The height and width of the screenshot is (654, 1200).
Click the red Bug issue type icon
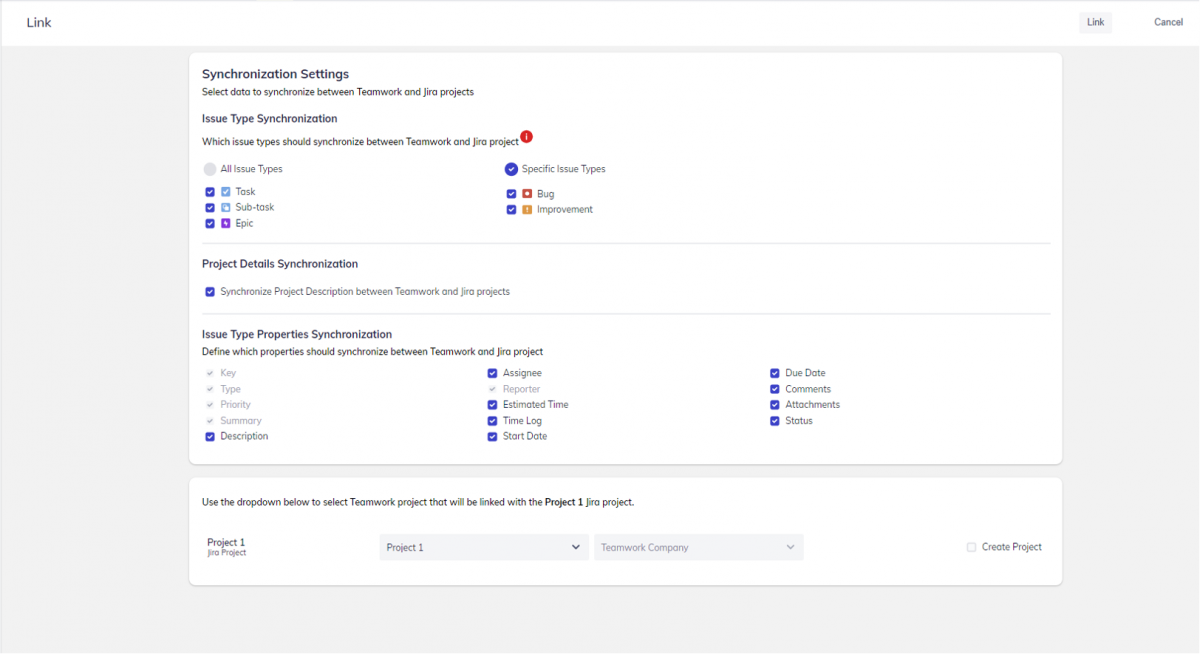[526, 193]
